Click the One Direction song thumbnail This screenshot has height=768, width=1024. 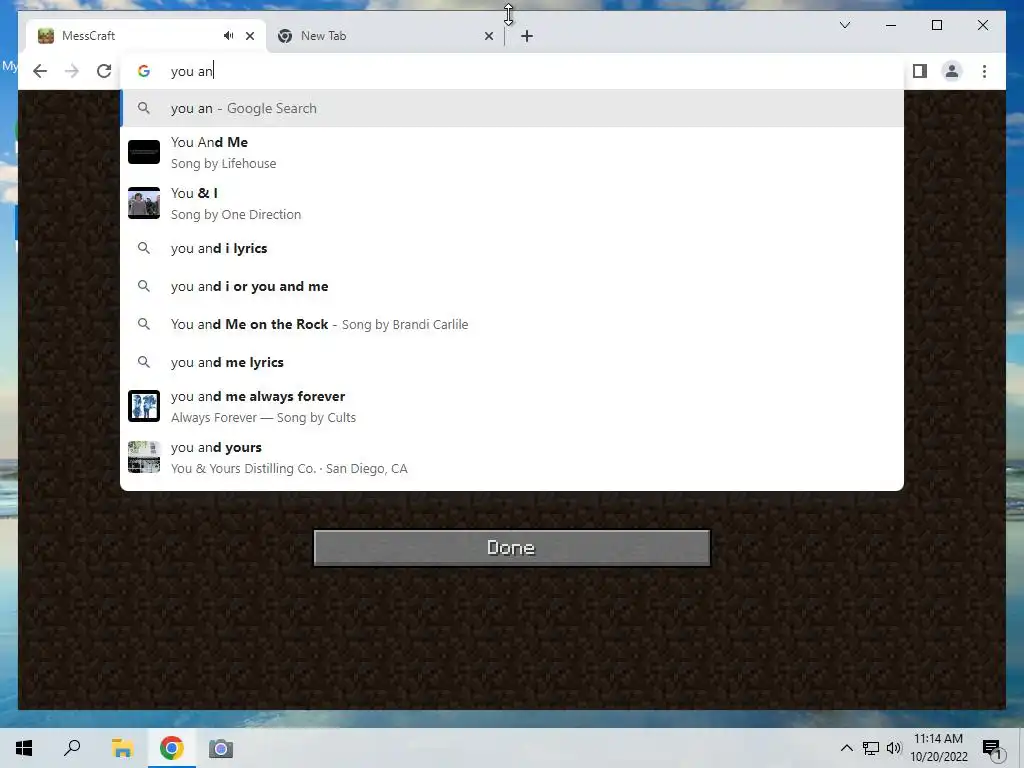(144, 203)
